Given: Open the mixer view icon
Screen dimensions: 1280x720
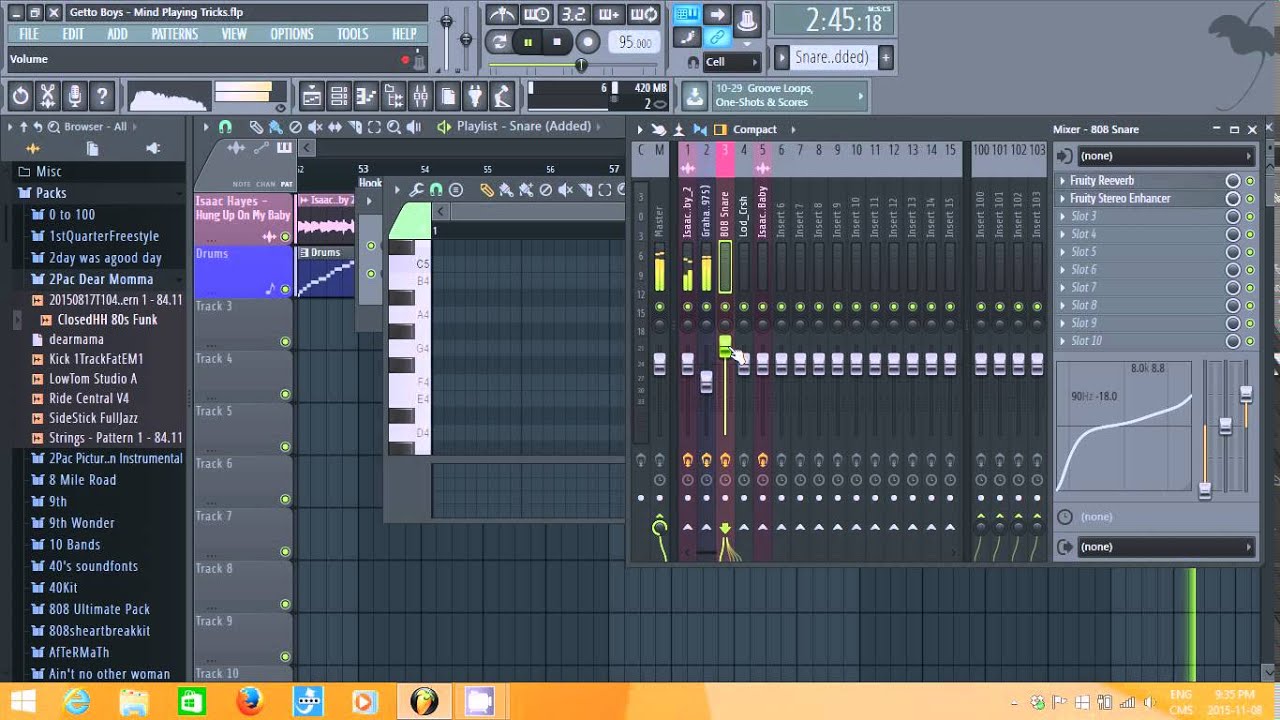Looking at the screenshot, I should coord(421,96).
